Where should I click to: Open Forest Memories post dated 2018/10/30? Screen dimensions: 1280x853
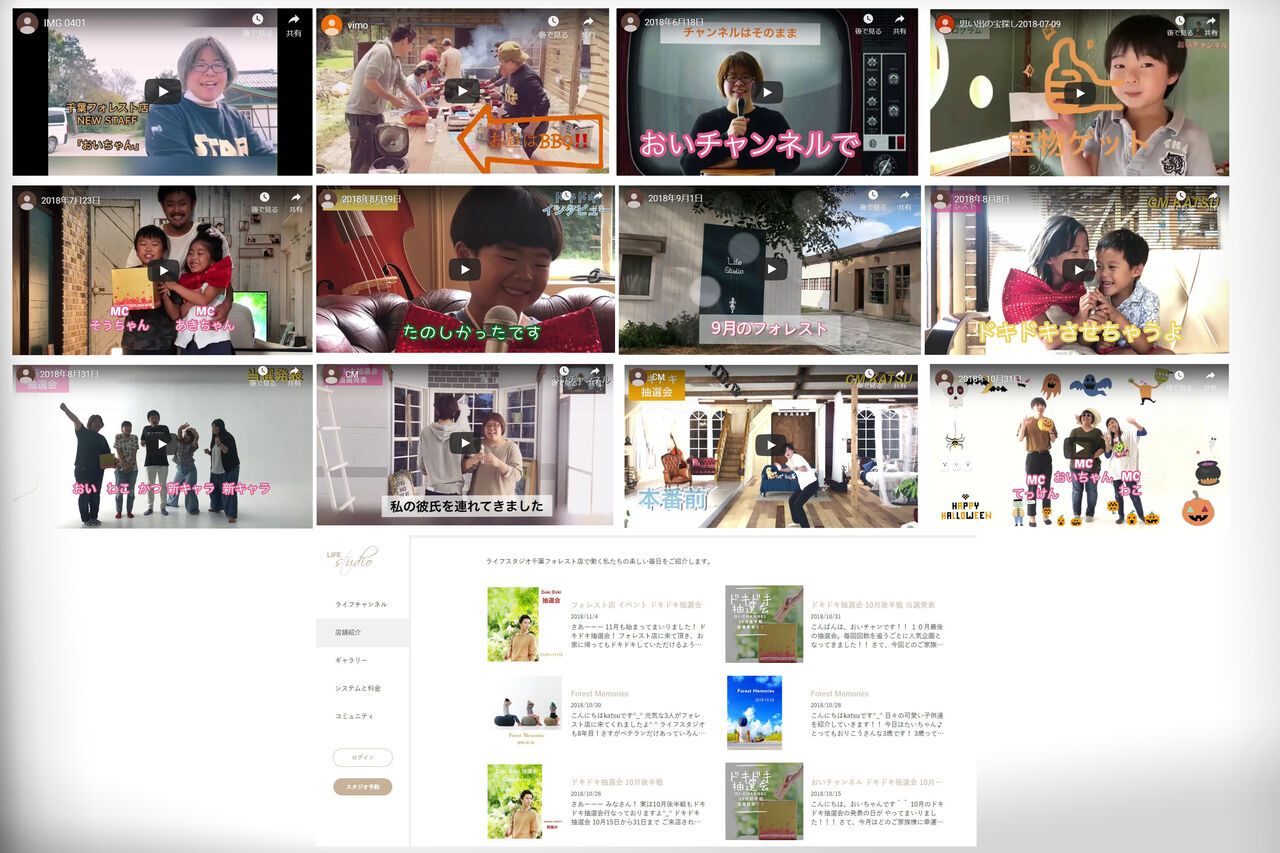point(600,694)
